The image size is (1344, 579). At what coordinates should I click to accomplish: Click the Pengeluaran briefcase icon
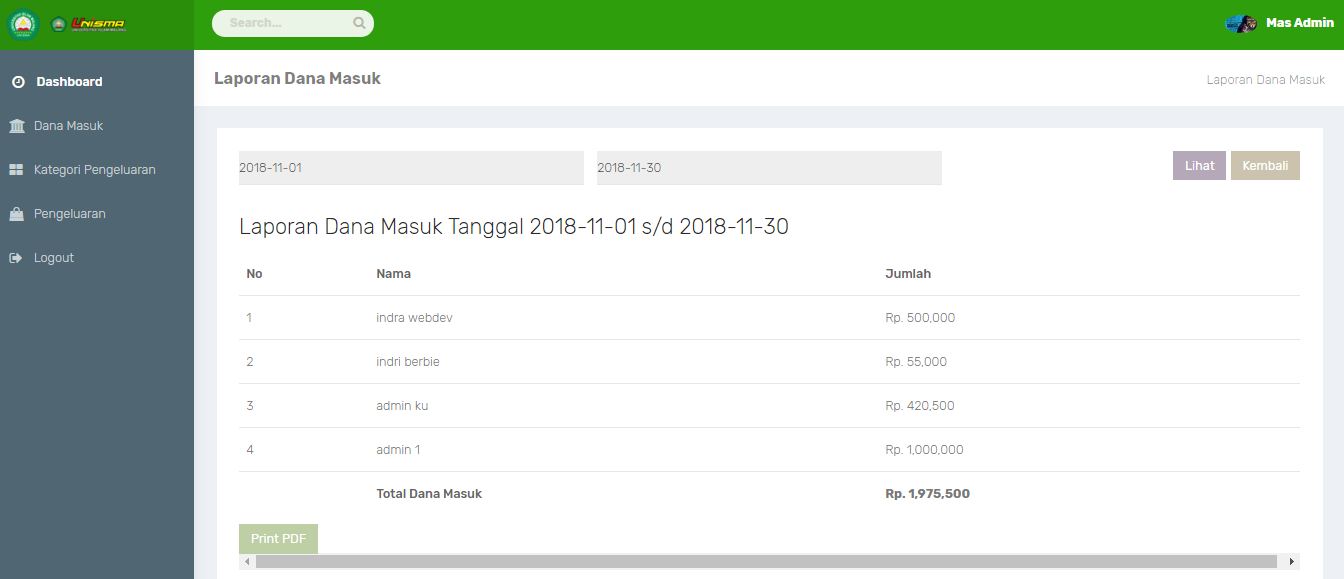(x=16, y=213)
